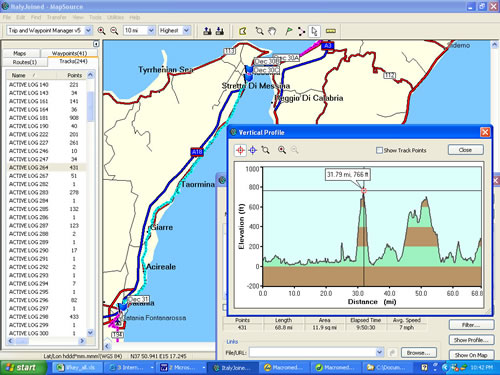The width and height of the screenshot is (500, 375).
Task: Open the Highest detail level dropdown
Action: click(174, 31)
